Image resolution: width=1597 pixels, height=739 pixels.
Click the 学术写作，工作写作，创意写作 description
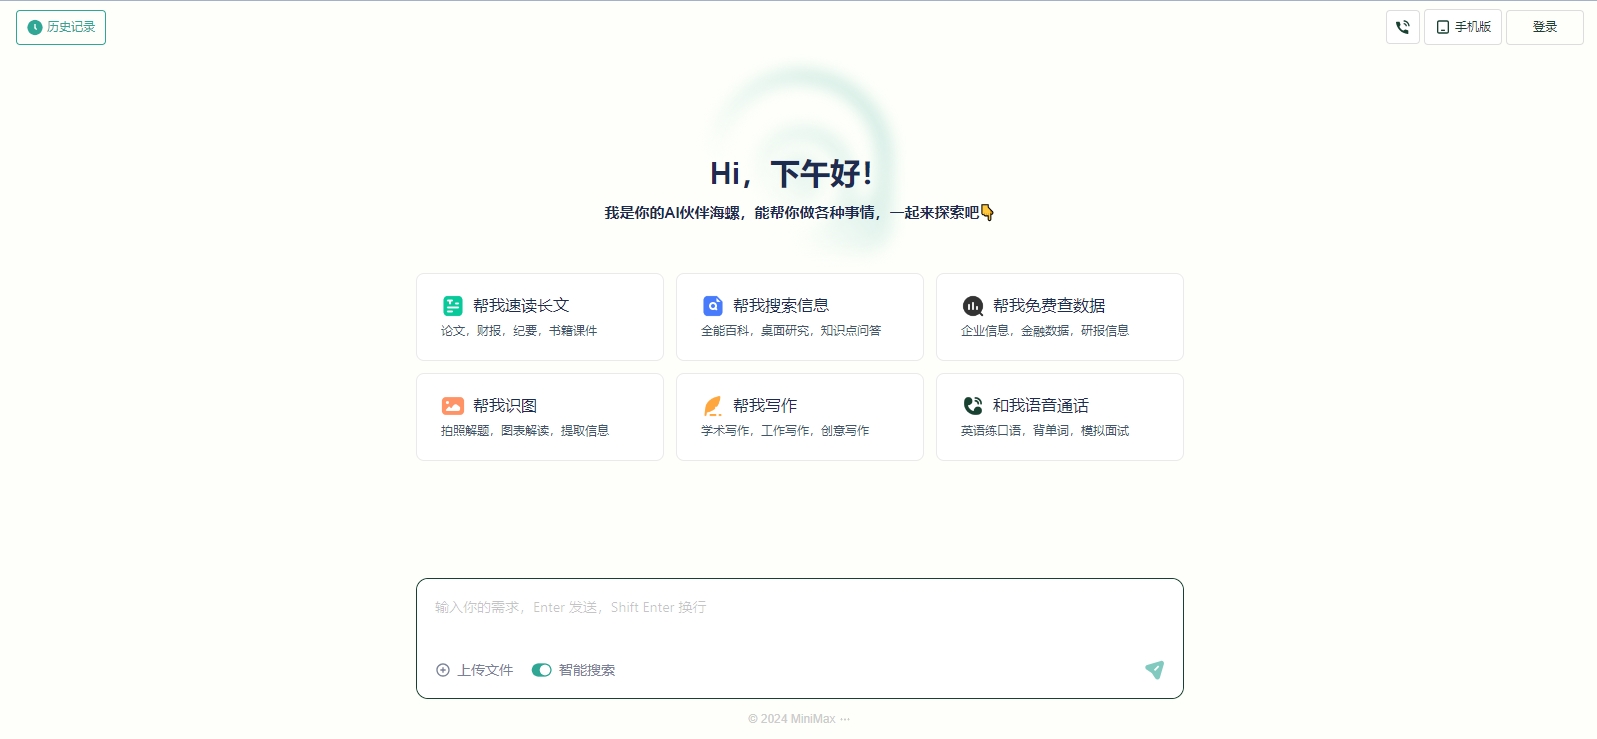pos(785,431)
